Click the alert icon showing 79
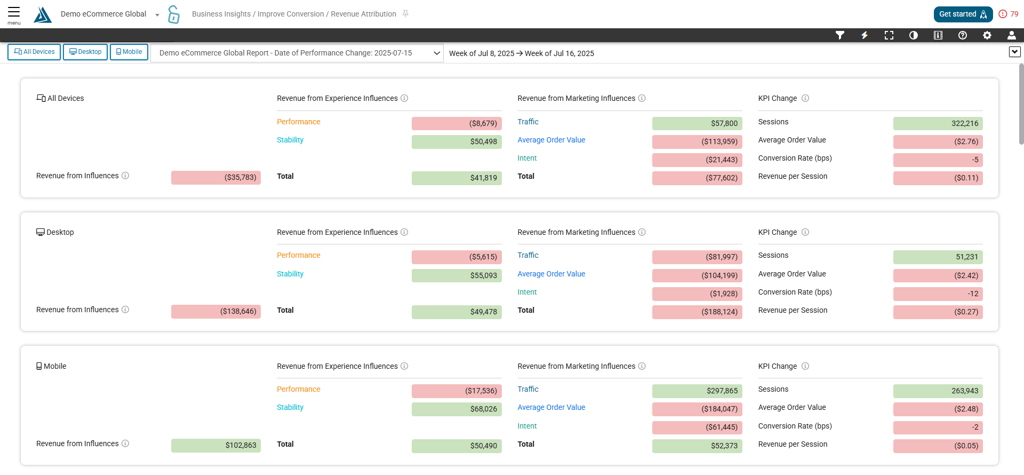1024x475 pixels. pos(1008,14)
